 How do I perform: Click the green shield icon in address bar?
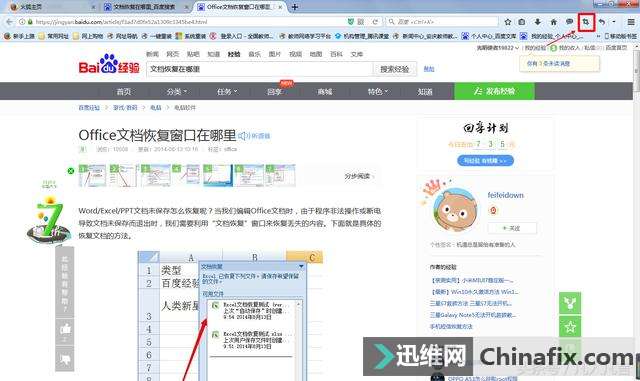pos(350,22)
